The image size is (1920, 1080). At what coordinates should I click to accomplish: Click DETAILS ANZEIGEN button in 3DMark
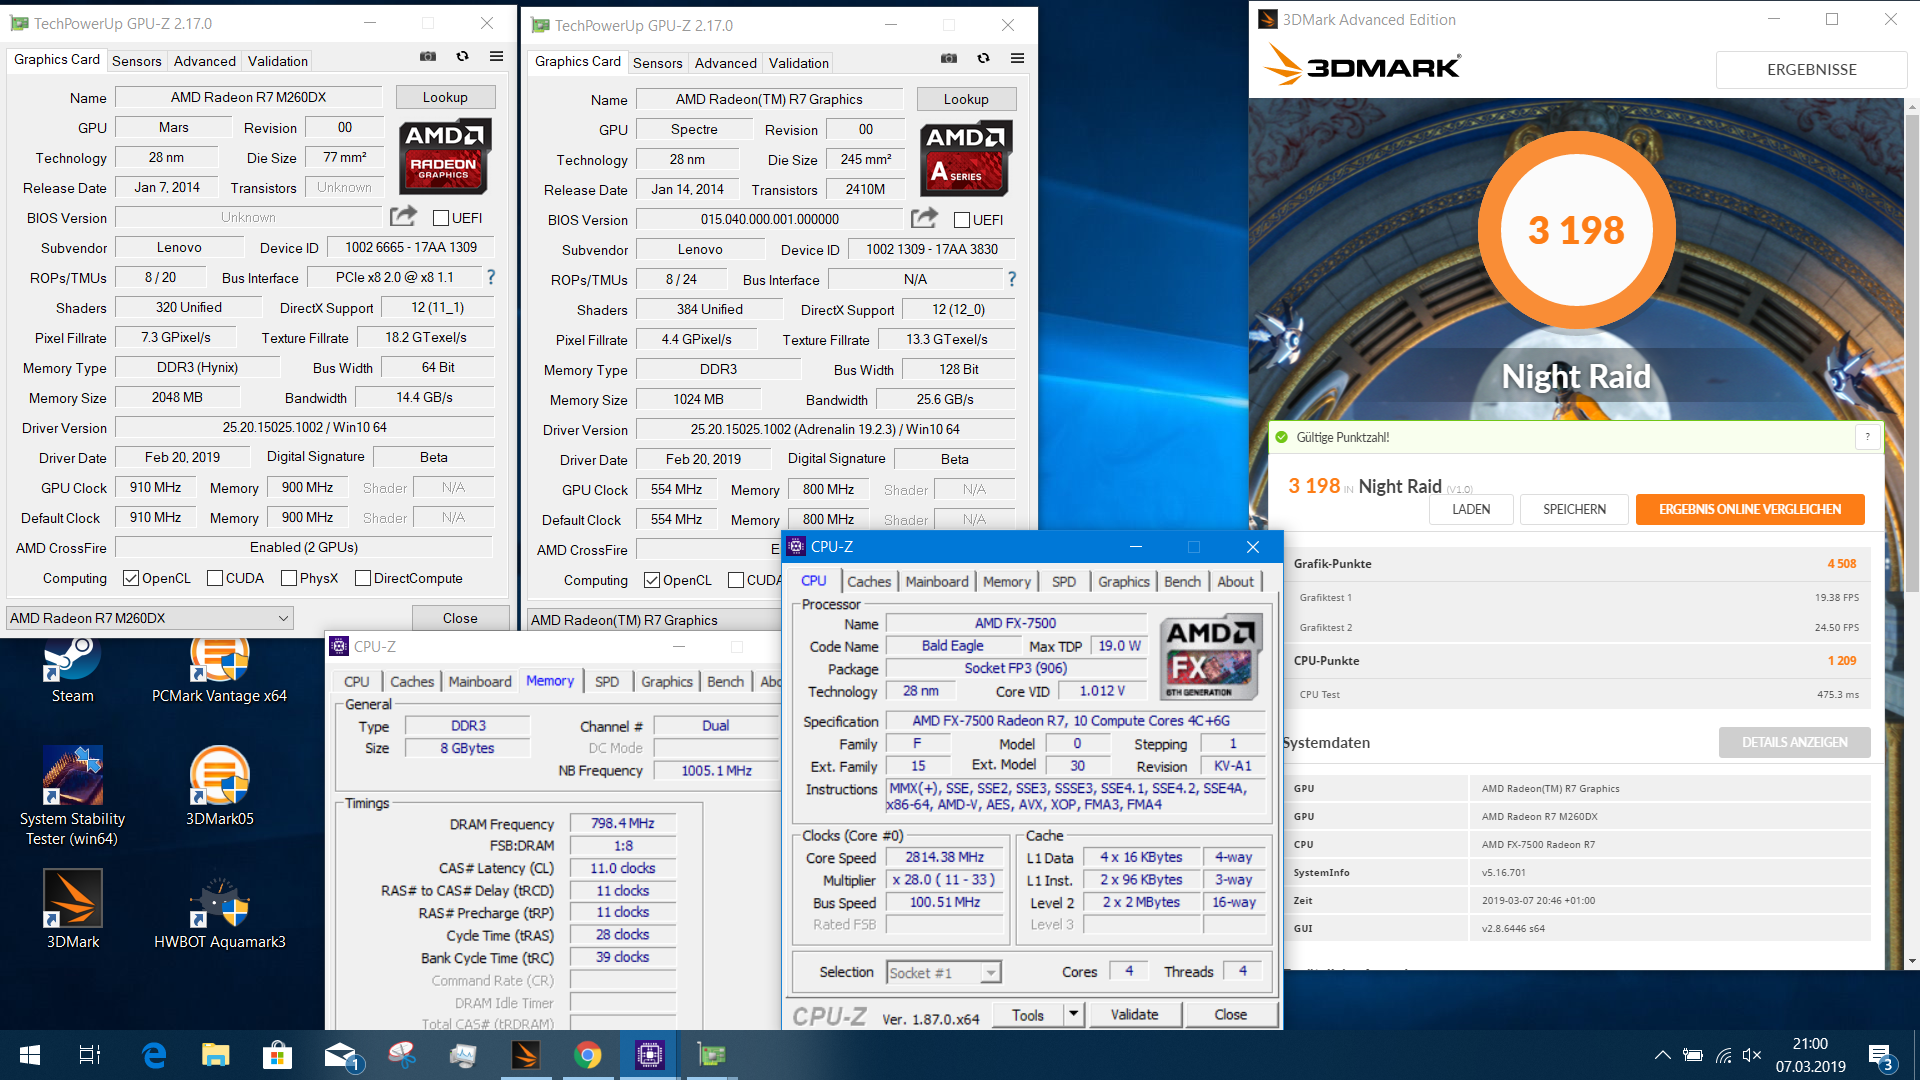pyautogui.click(x=1794, y=742)
